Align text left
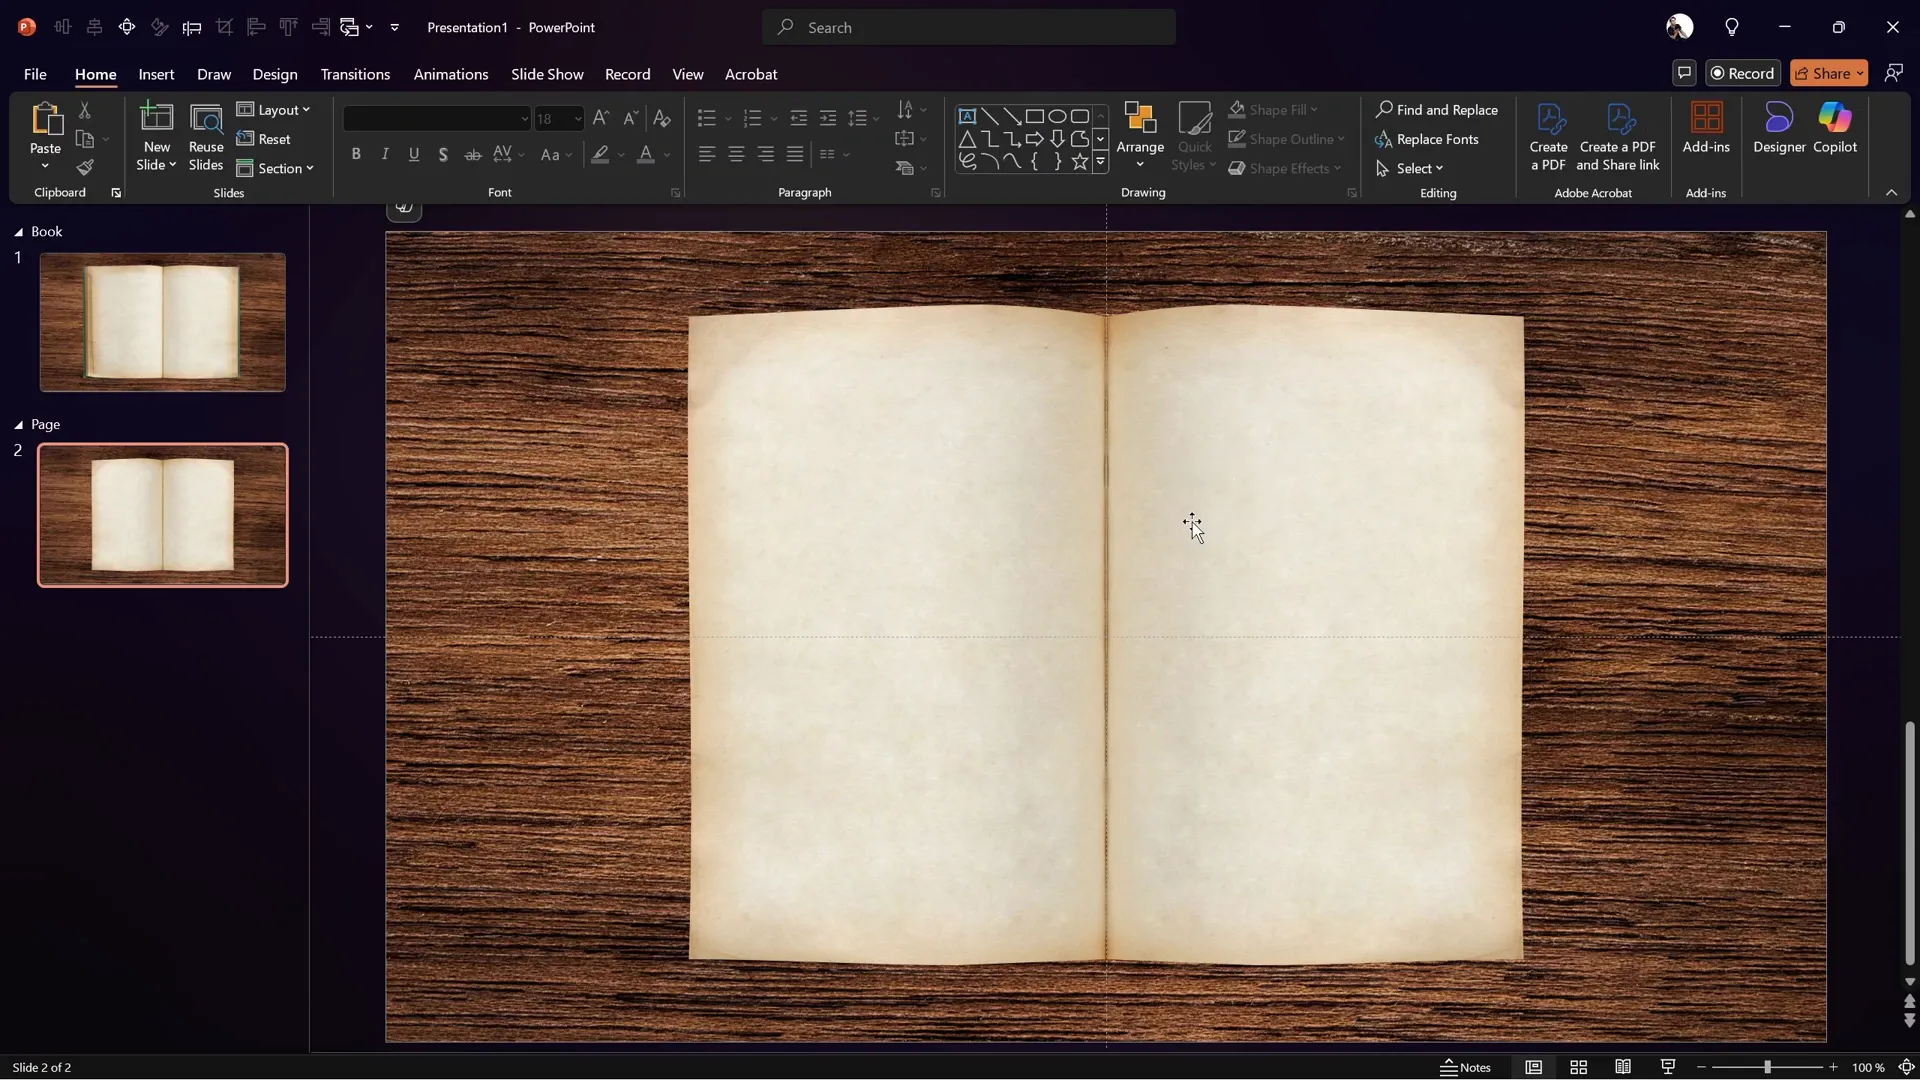 click(707, 154)
